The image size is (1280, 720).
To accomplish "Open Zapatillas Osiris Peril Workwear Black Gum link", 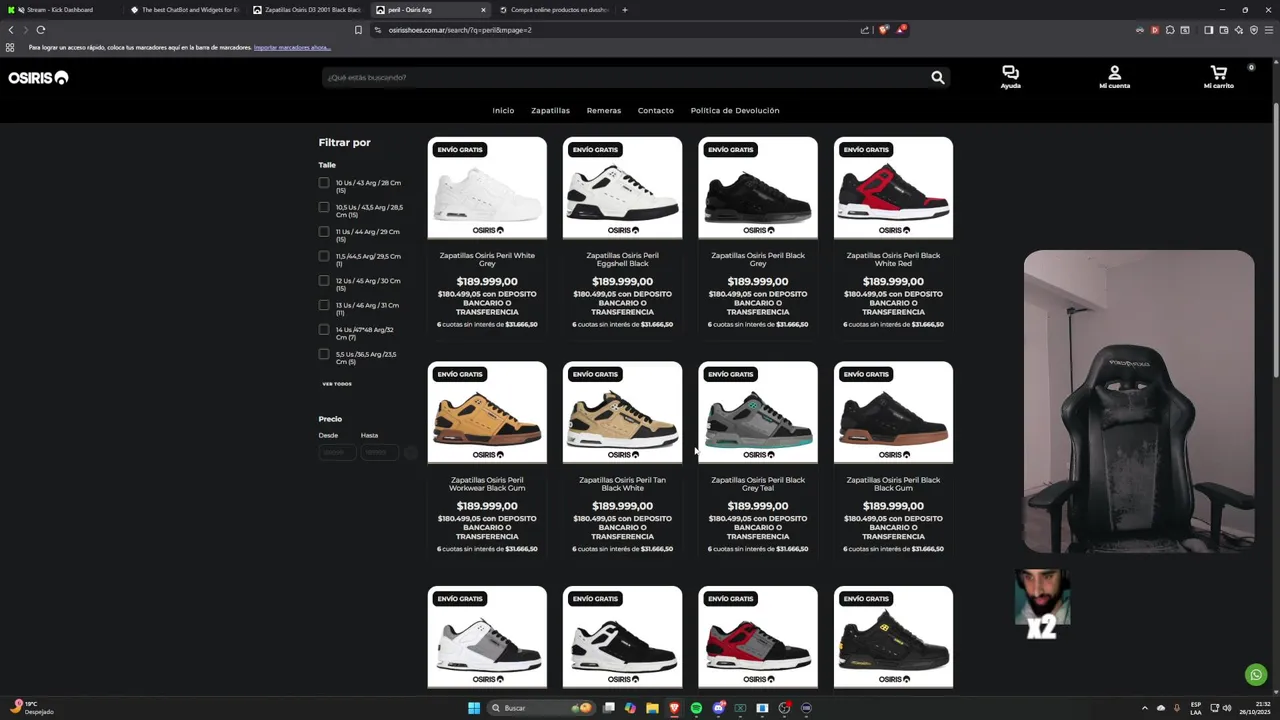I will 487,484.
